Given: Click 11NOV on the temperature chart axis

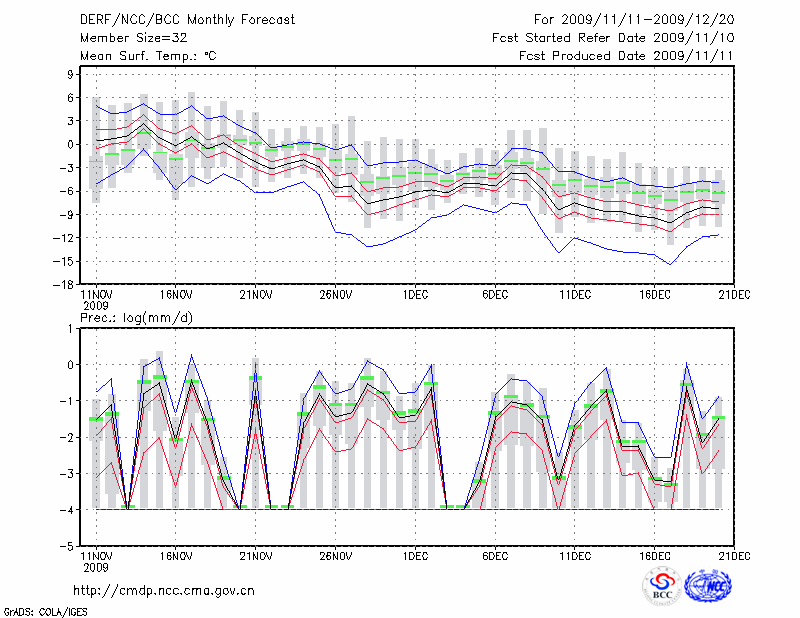Looking at the screenshot, I should click(x=96, y=295).
